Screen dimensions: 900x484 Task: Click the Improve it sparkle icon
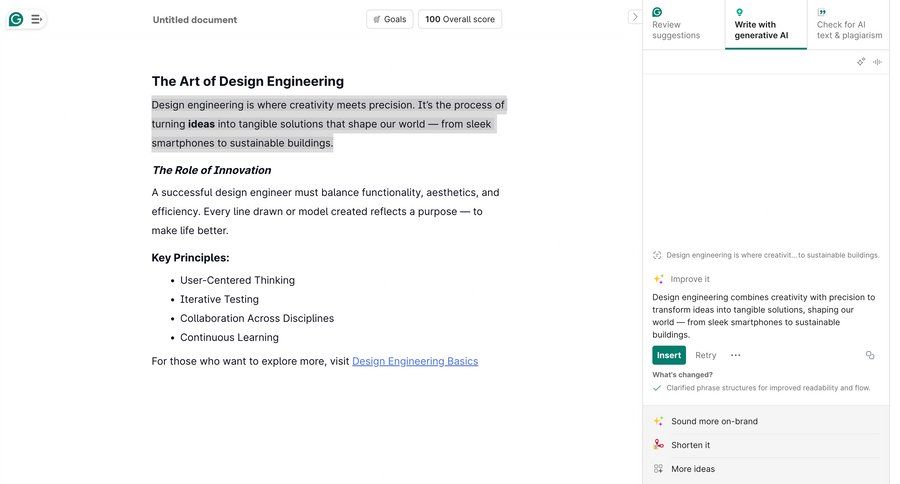click(x=658, y=279)
